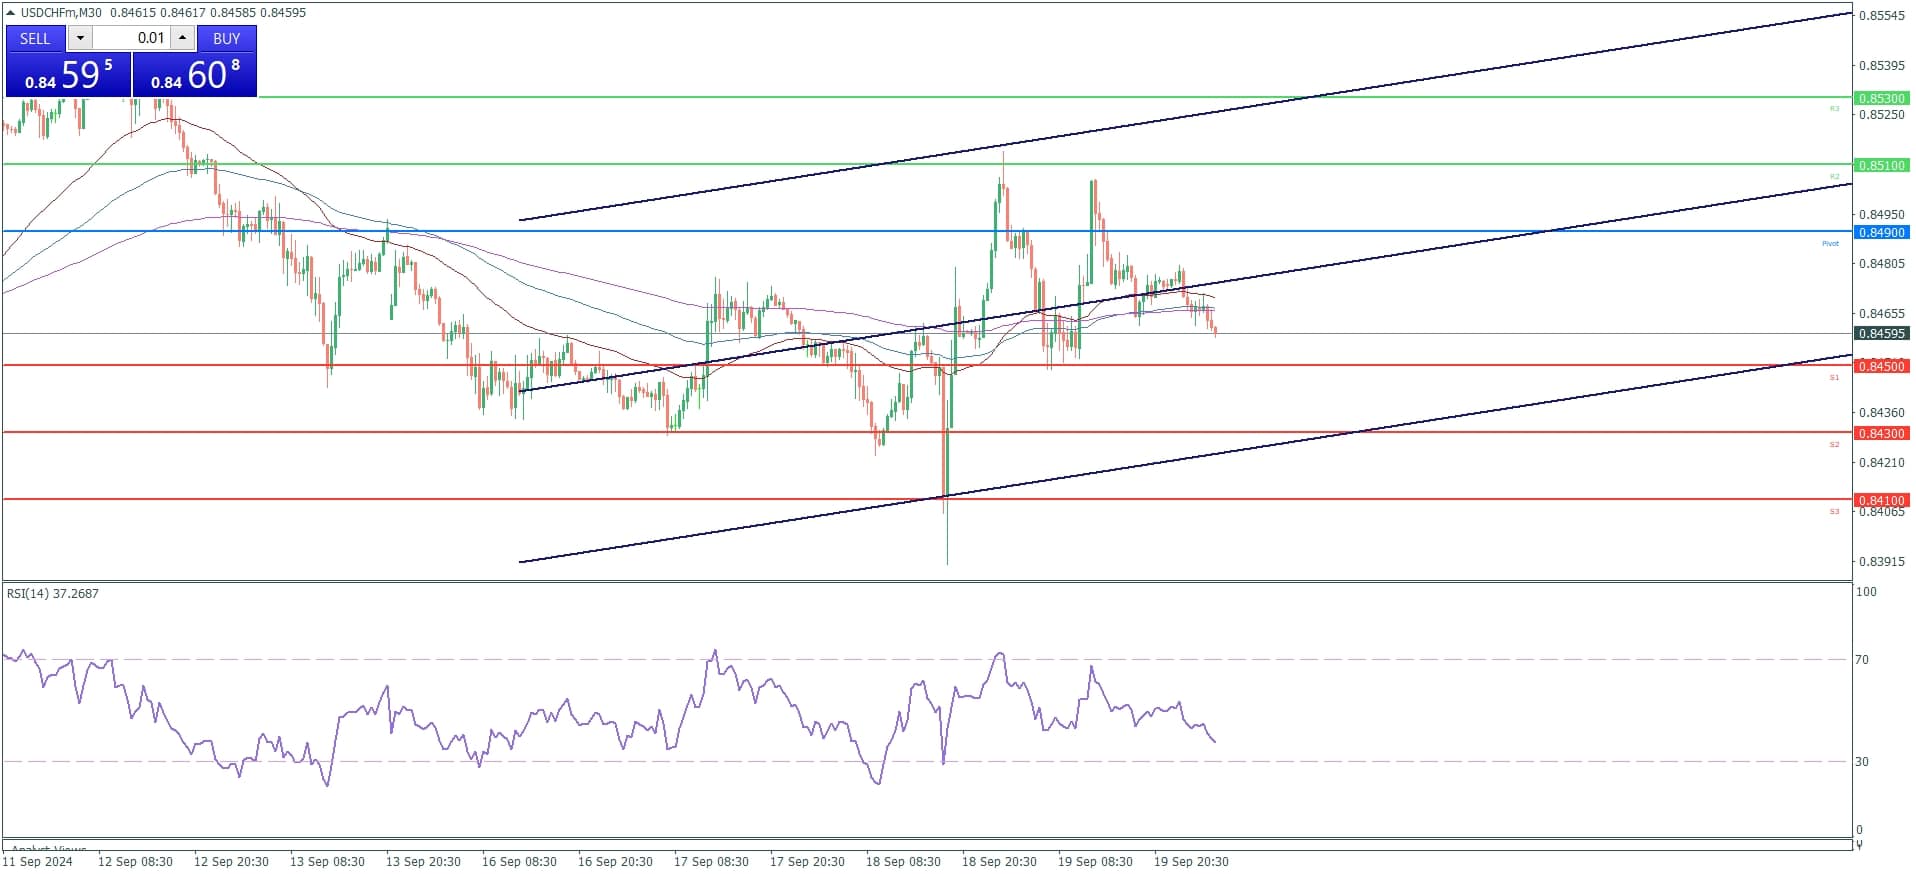The image size is (1916, 874).
Task: Click the 17 Sep 20:30 time label
Action: point(807,861)
